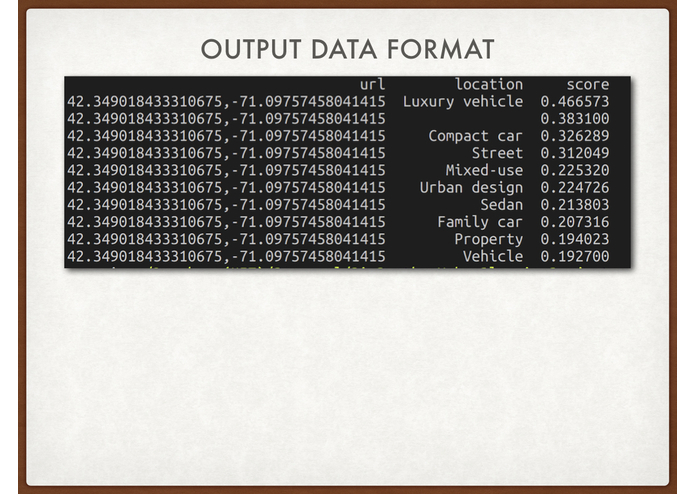Click the score value 0.213803
Image resolution: width=695 pixels, height=494 pixels.
pyautogui.click(x=575, y=205)
